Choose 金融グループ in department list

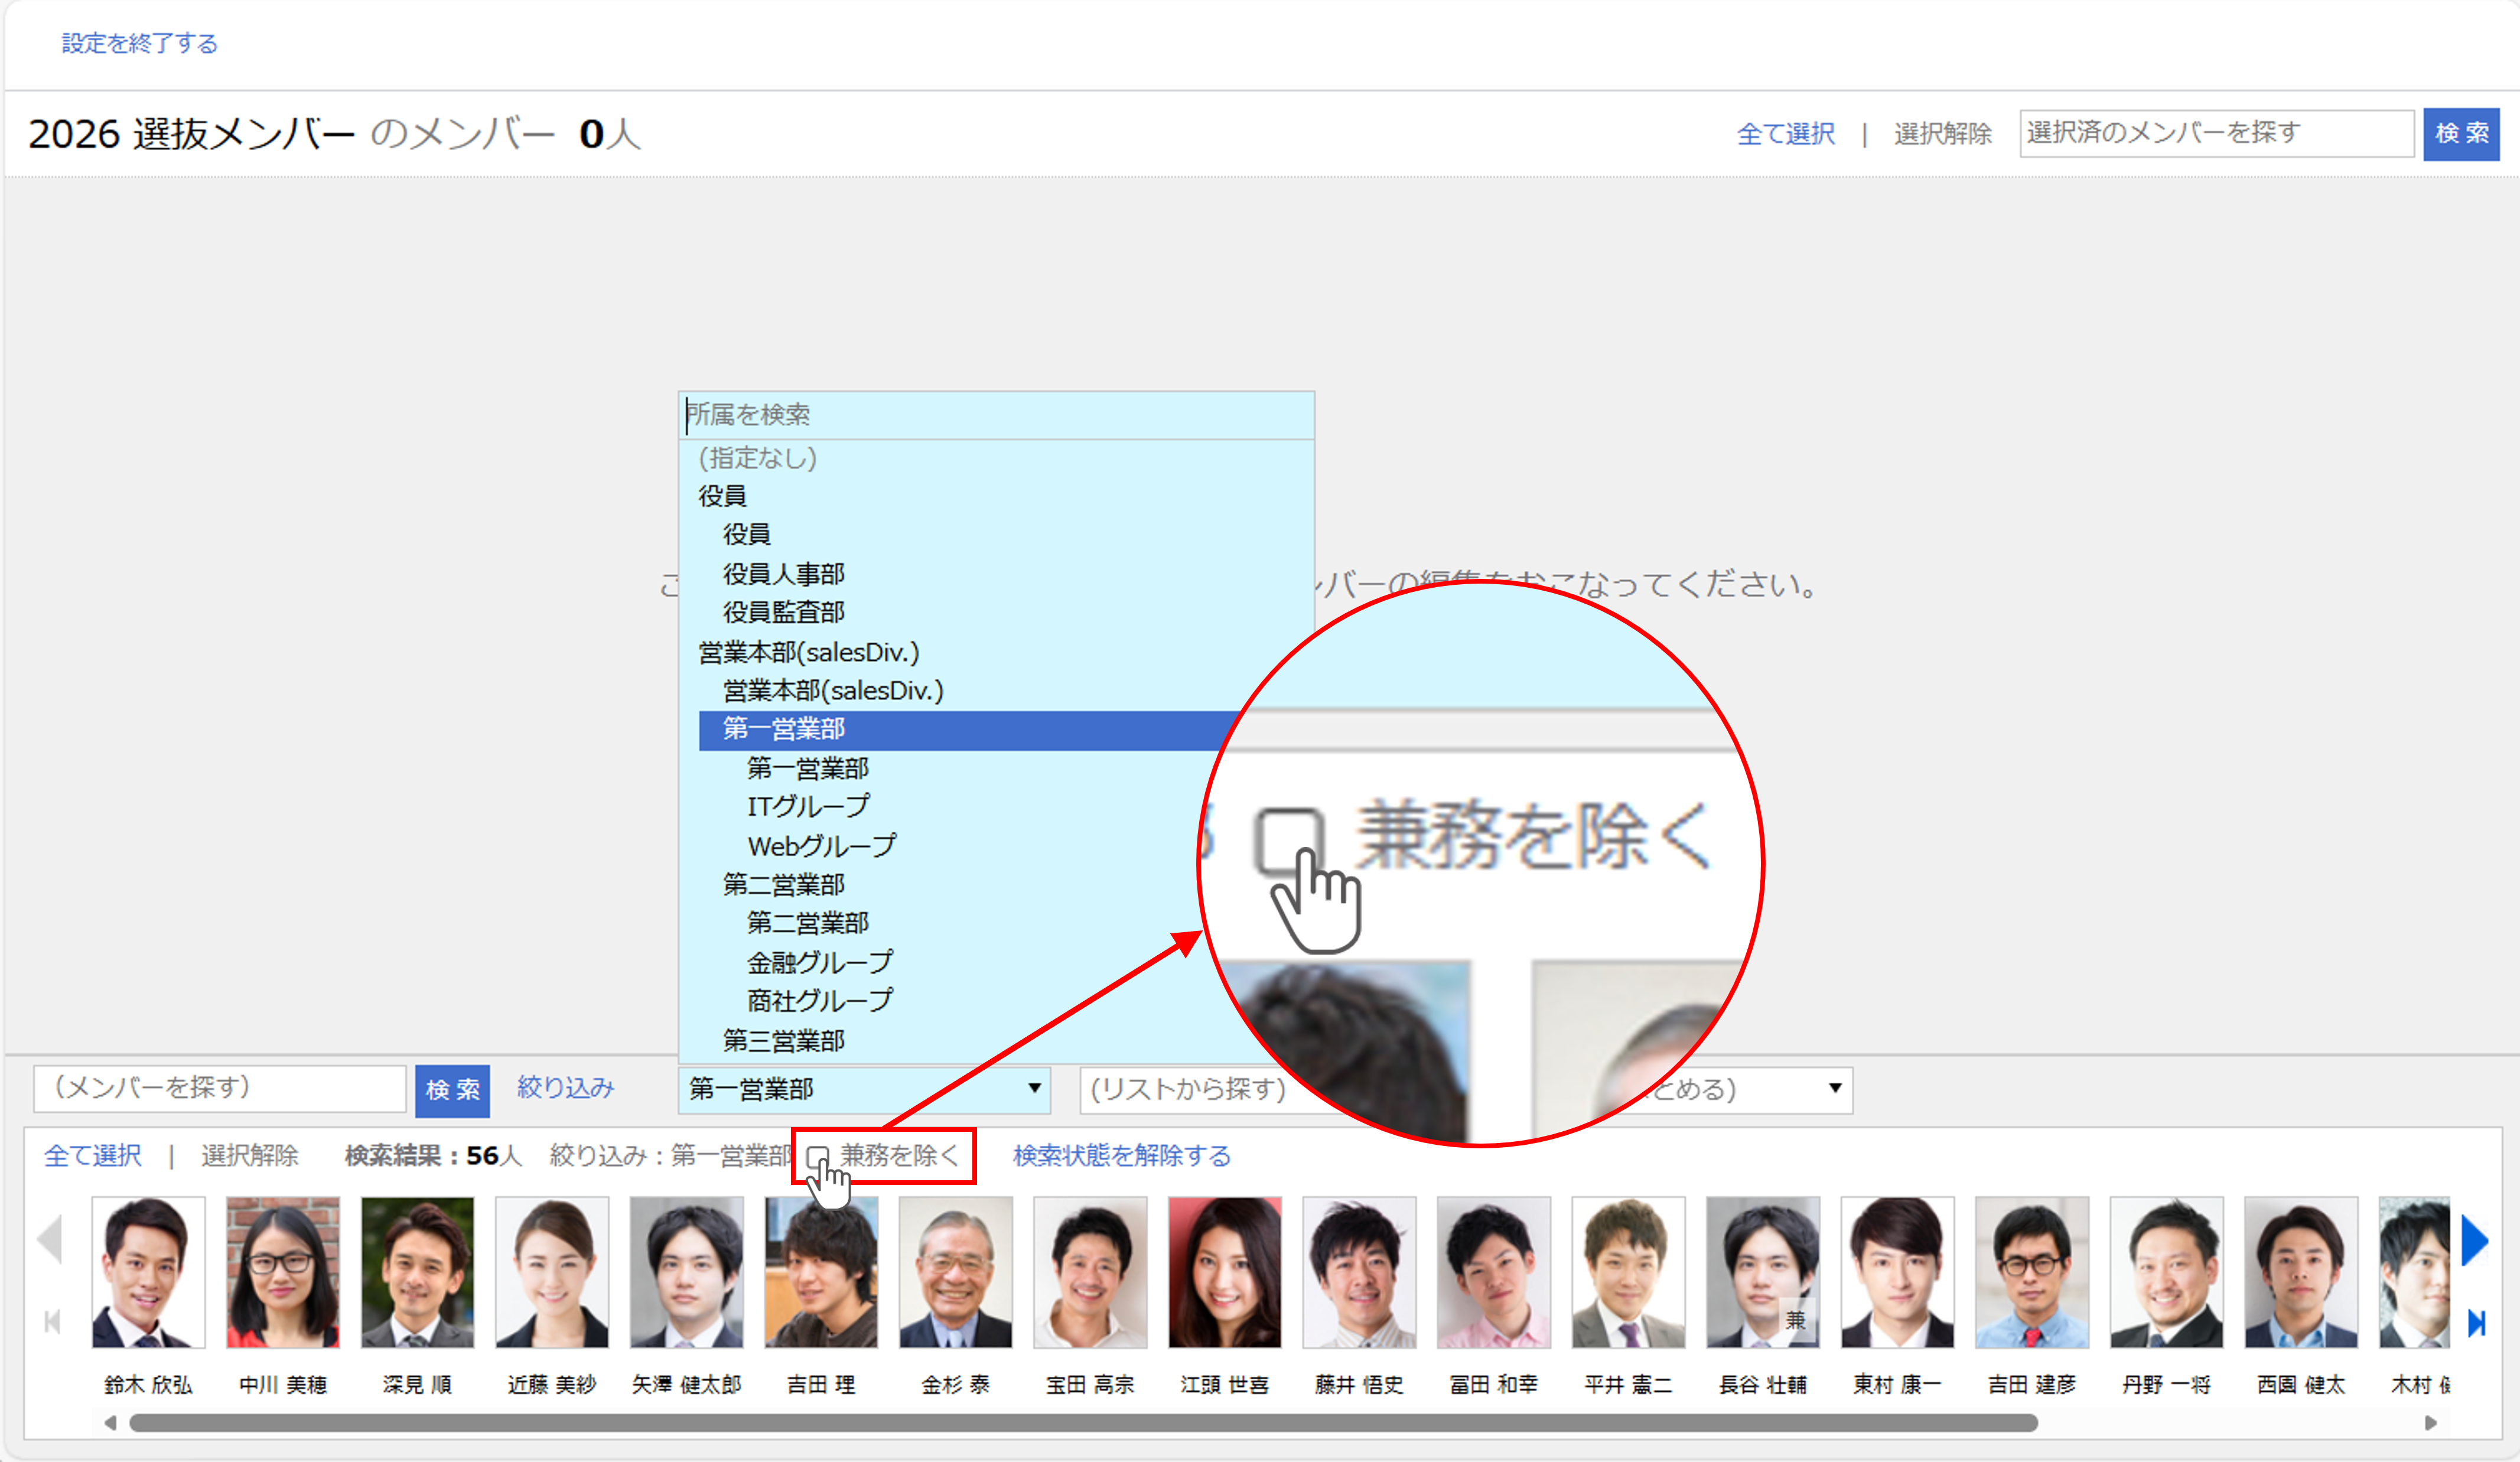[819, 962]
